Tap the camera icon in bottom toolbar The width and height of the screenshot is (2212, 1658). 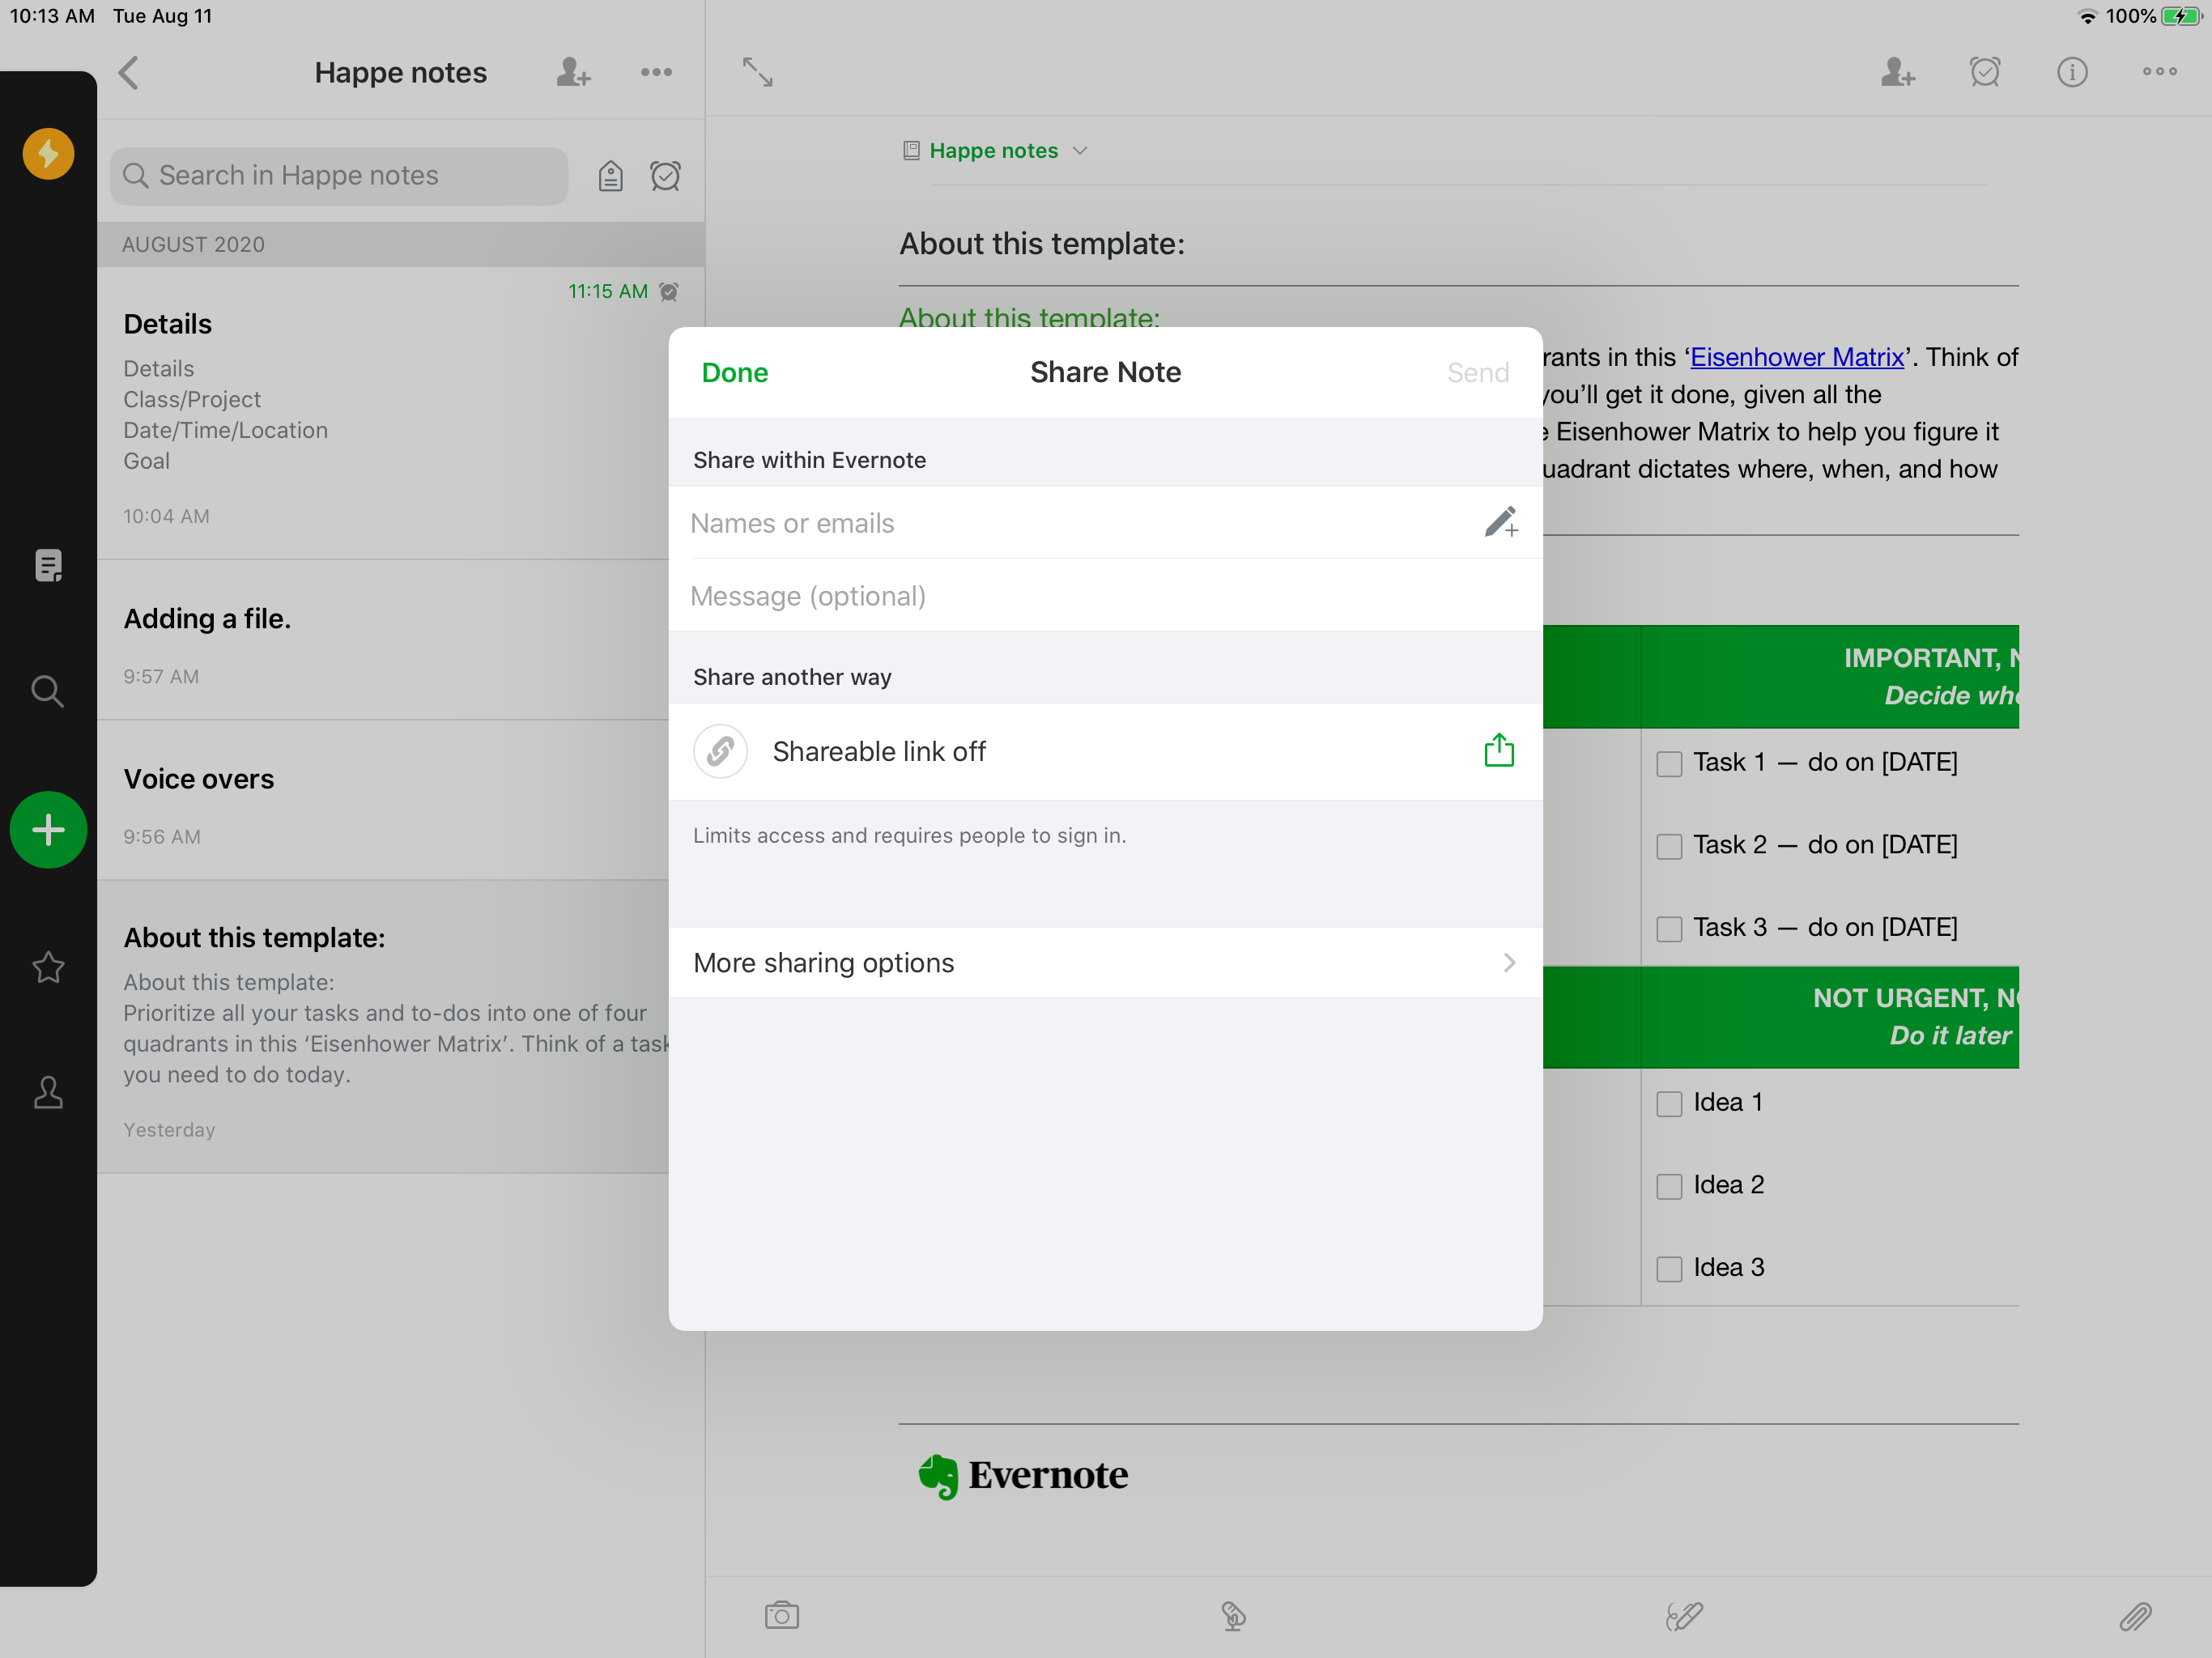tap(782, 1615)
